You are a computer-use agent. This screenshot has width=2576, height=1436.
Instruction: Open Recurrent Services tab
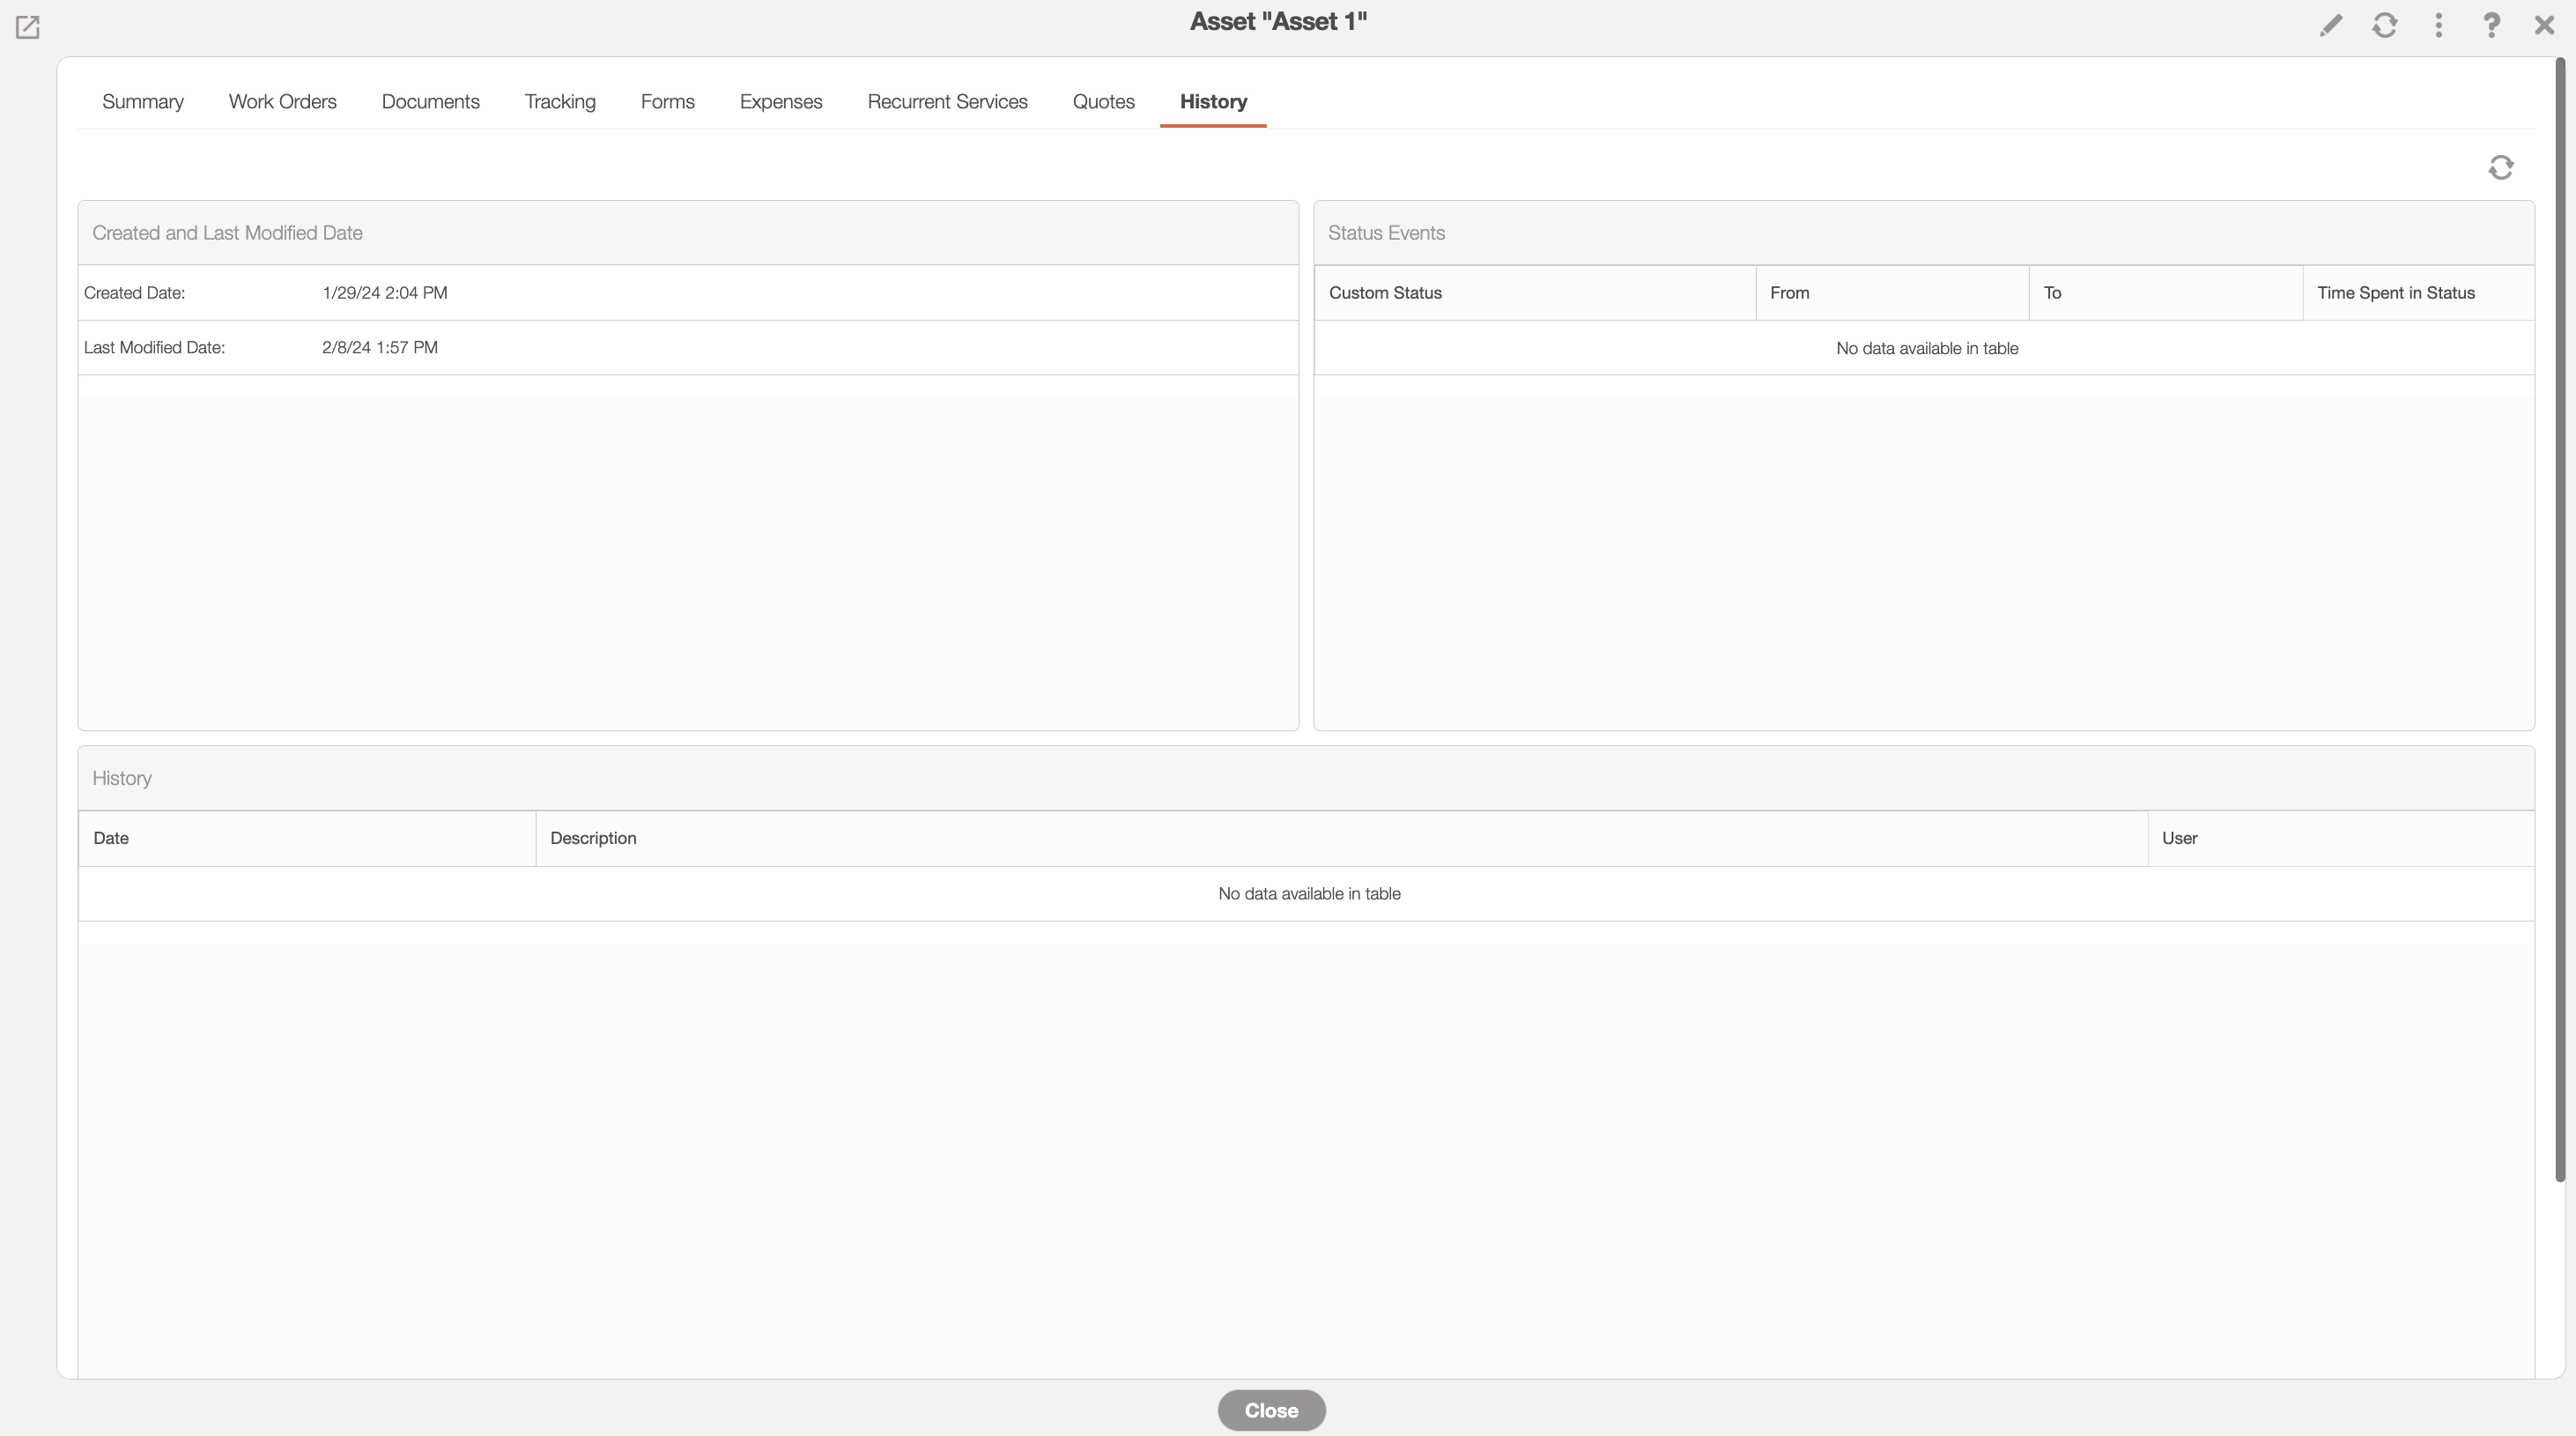[x=948, y=102]
